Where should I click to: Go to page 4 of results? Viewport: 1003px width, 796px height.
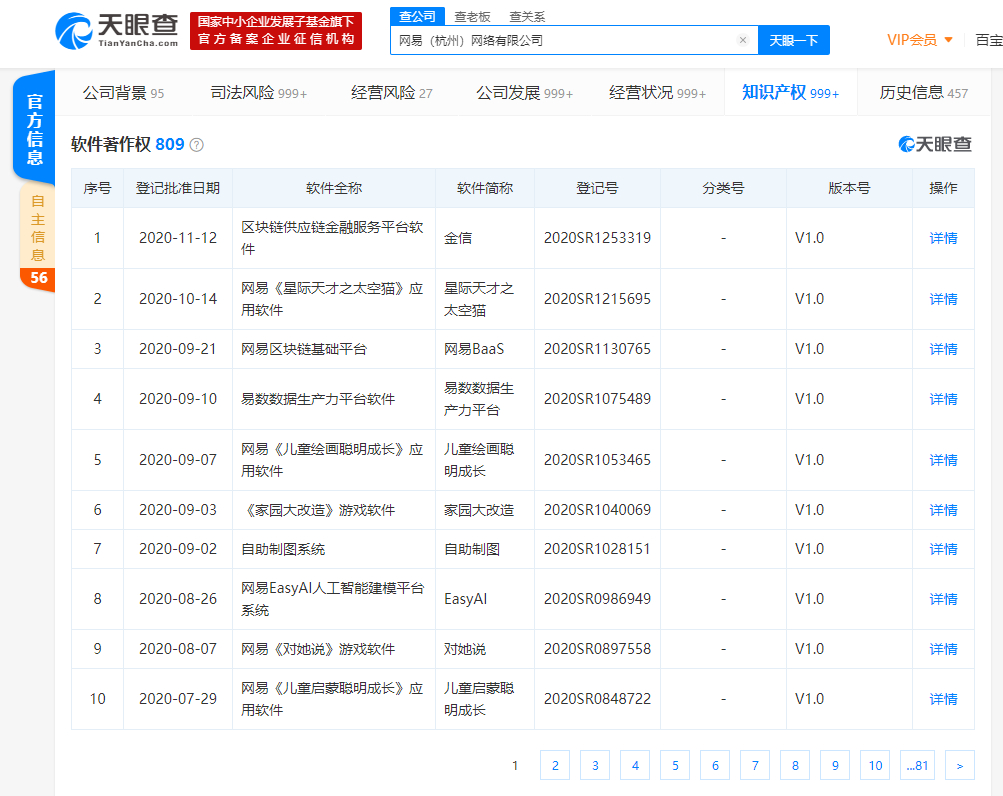635,765
